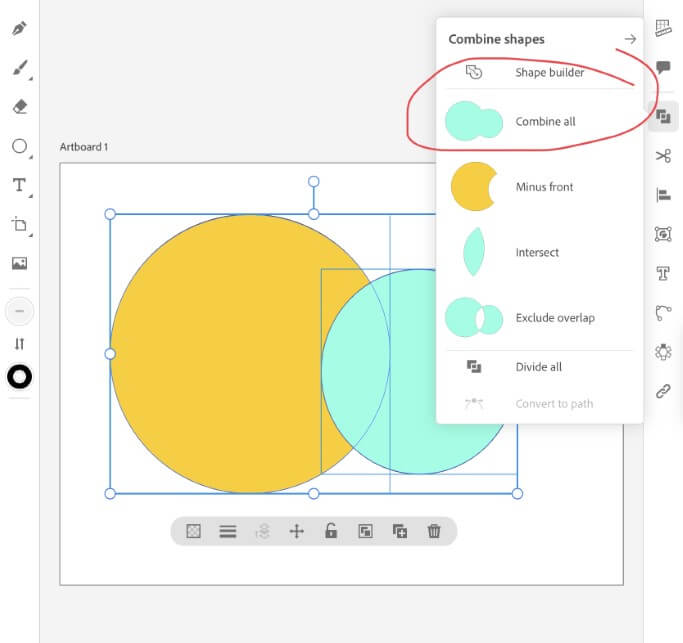Duplicate the selected objects

click(x=400, y=531)
